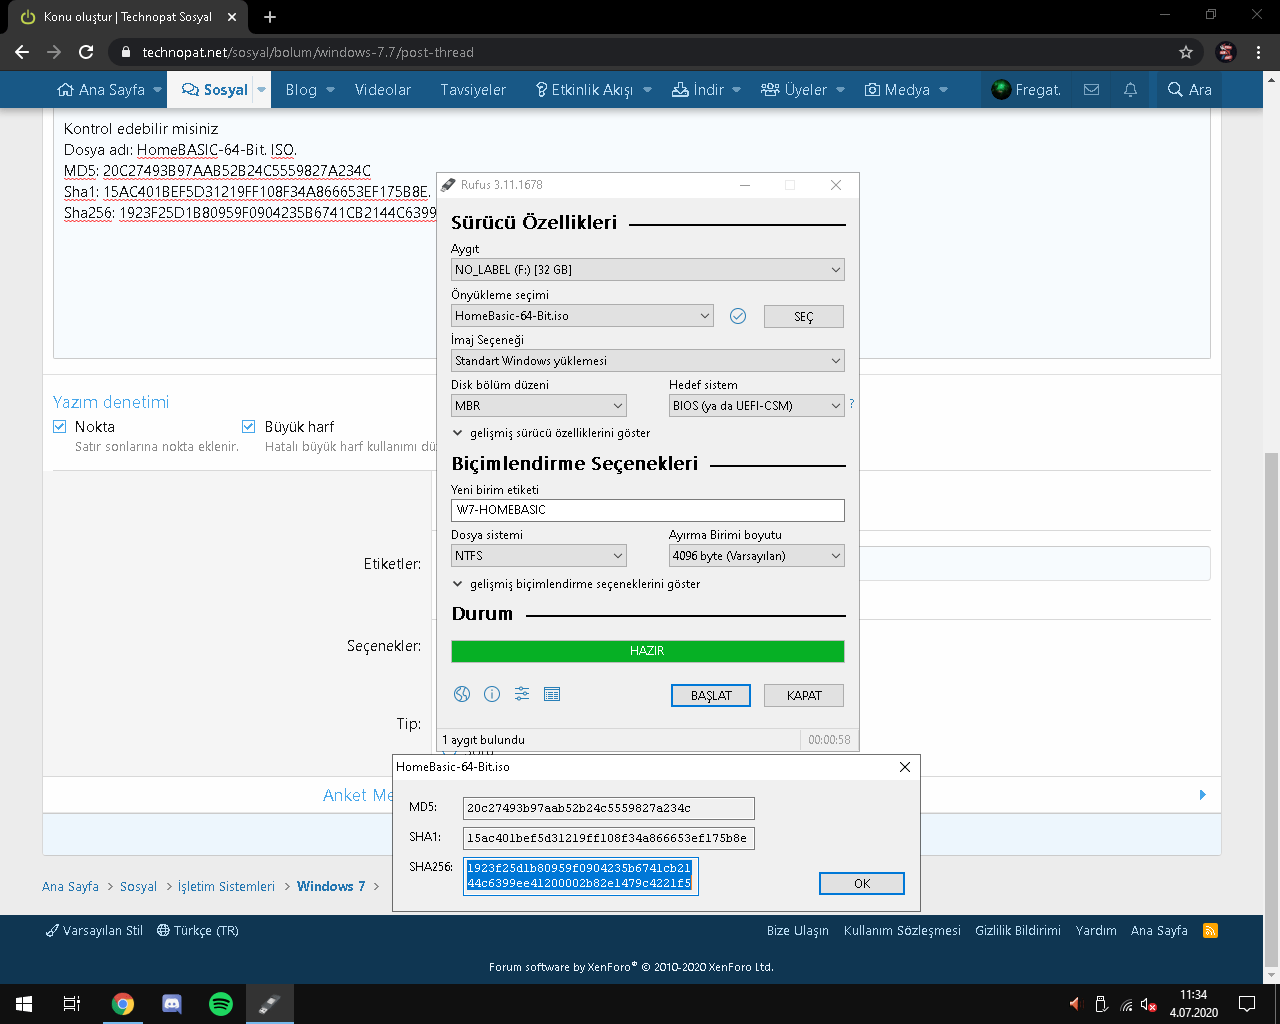The width and height of the screenshot is (1280, 1024).
Task: Open Discord from the taskbar
Action: pyautogui.click(x=172, y=1004)
